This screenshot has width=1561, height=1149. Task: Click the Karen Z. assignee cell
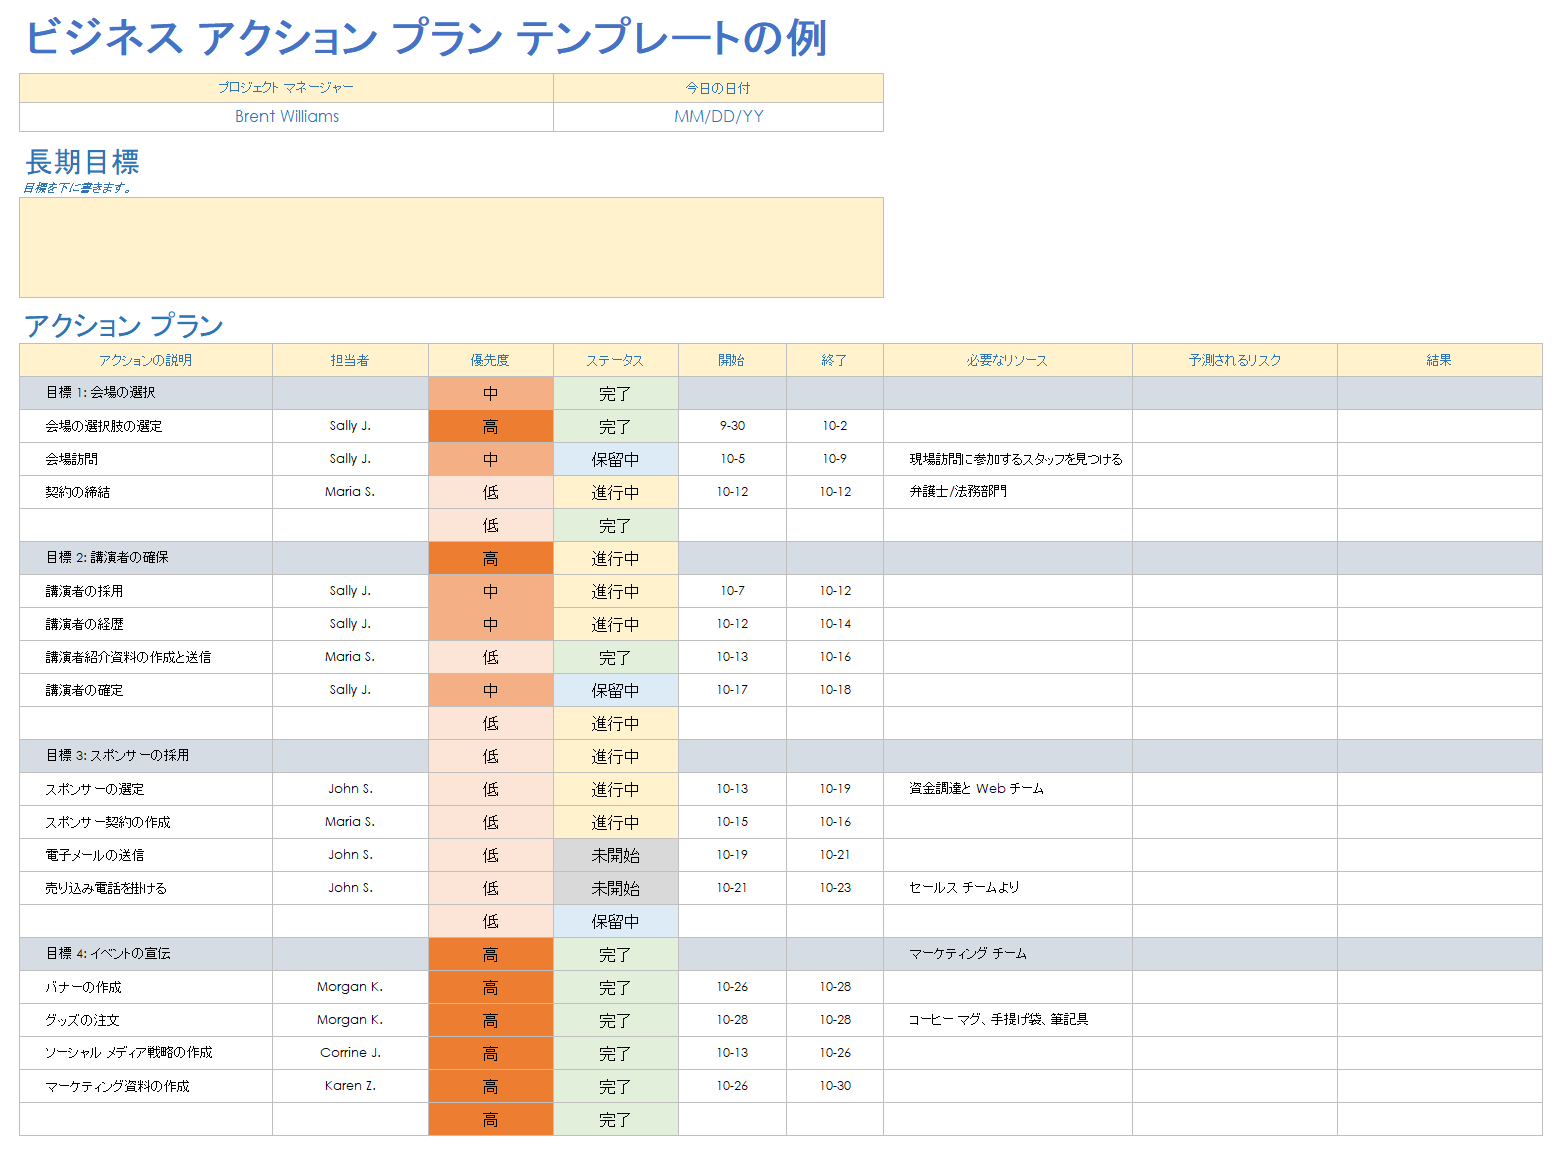click(x=350, y=1086)
